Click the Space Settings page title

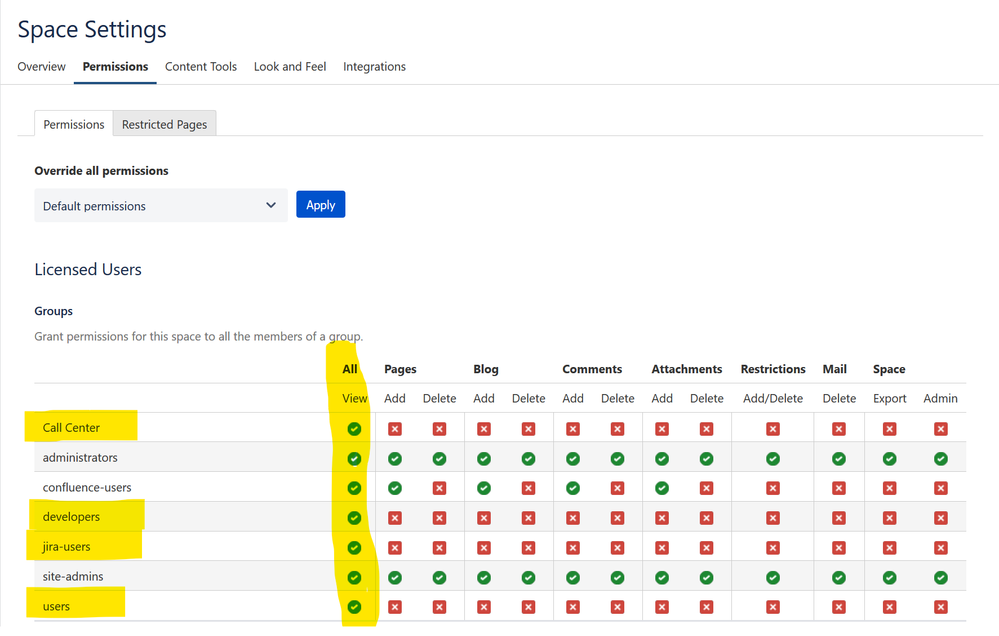92,29
